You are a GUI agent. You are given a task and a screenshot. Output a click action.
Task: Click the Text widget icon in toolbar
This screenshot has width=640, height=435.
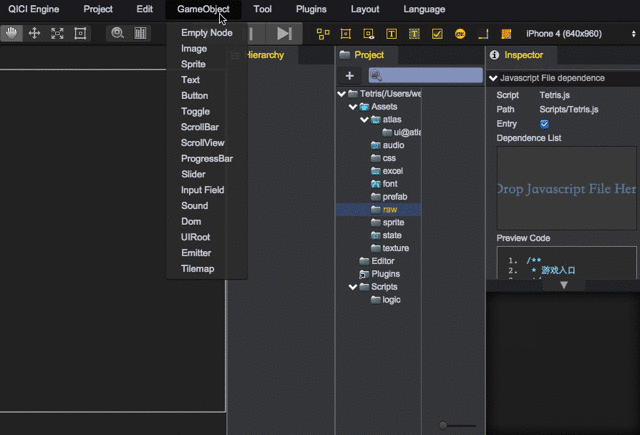(x=390, y=33)
